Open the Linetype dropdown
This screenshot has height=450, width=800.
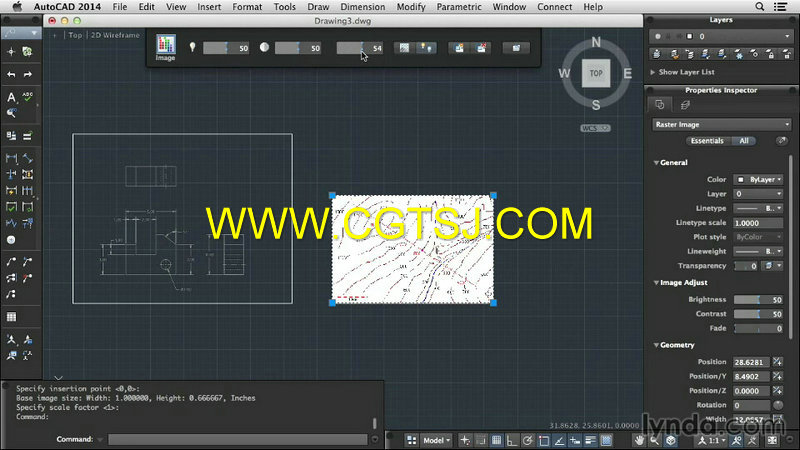tap(758, 208)
